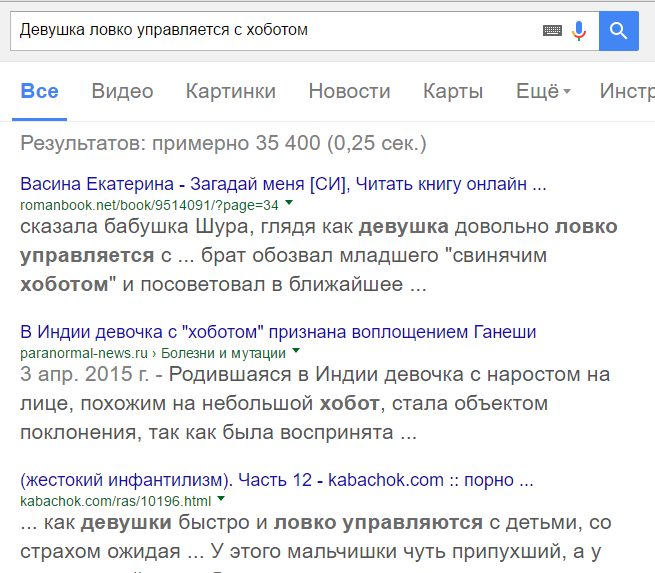The image size is (655, 573).
Task: Switch to the Видео tab
Action: [x=122, y=91]
